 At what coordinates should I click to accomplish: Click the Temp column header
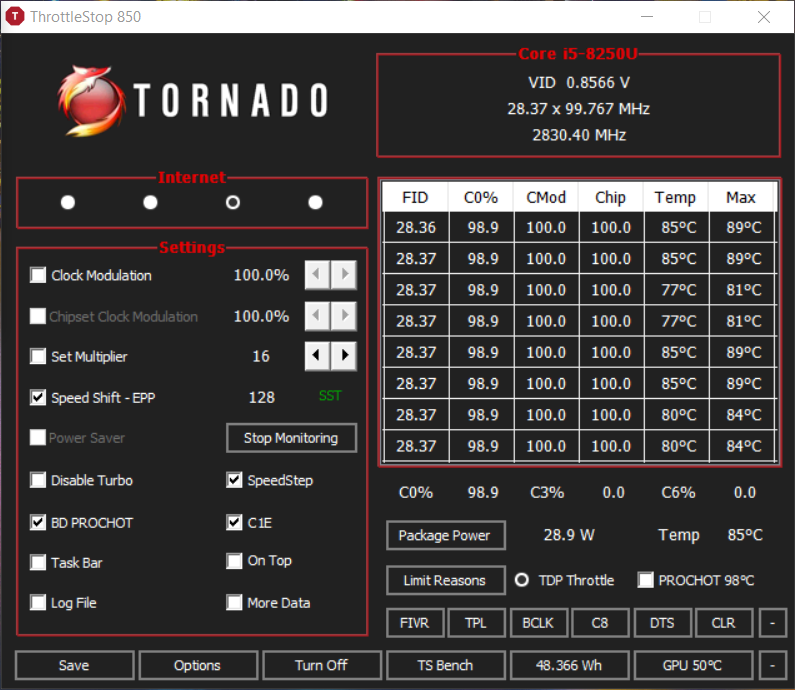pyautogui.click(x=676, y=197)
